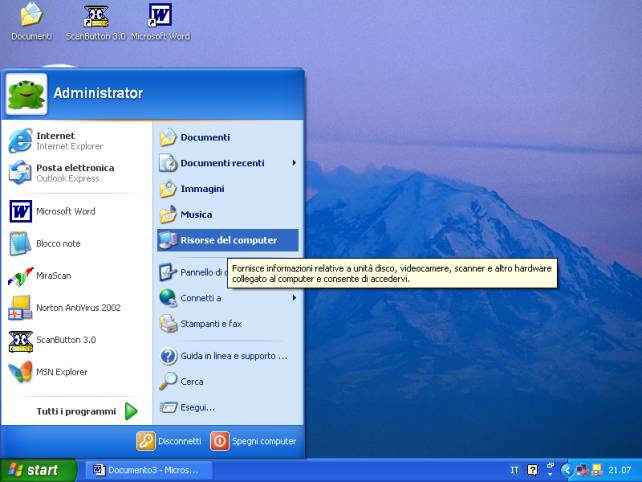
Task: Click the frog user account picture
Action: tap(27, 94)
